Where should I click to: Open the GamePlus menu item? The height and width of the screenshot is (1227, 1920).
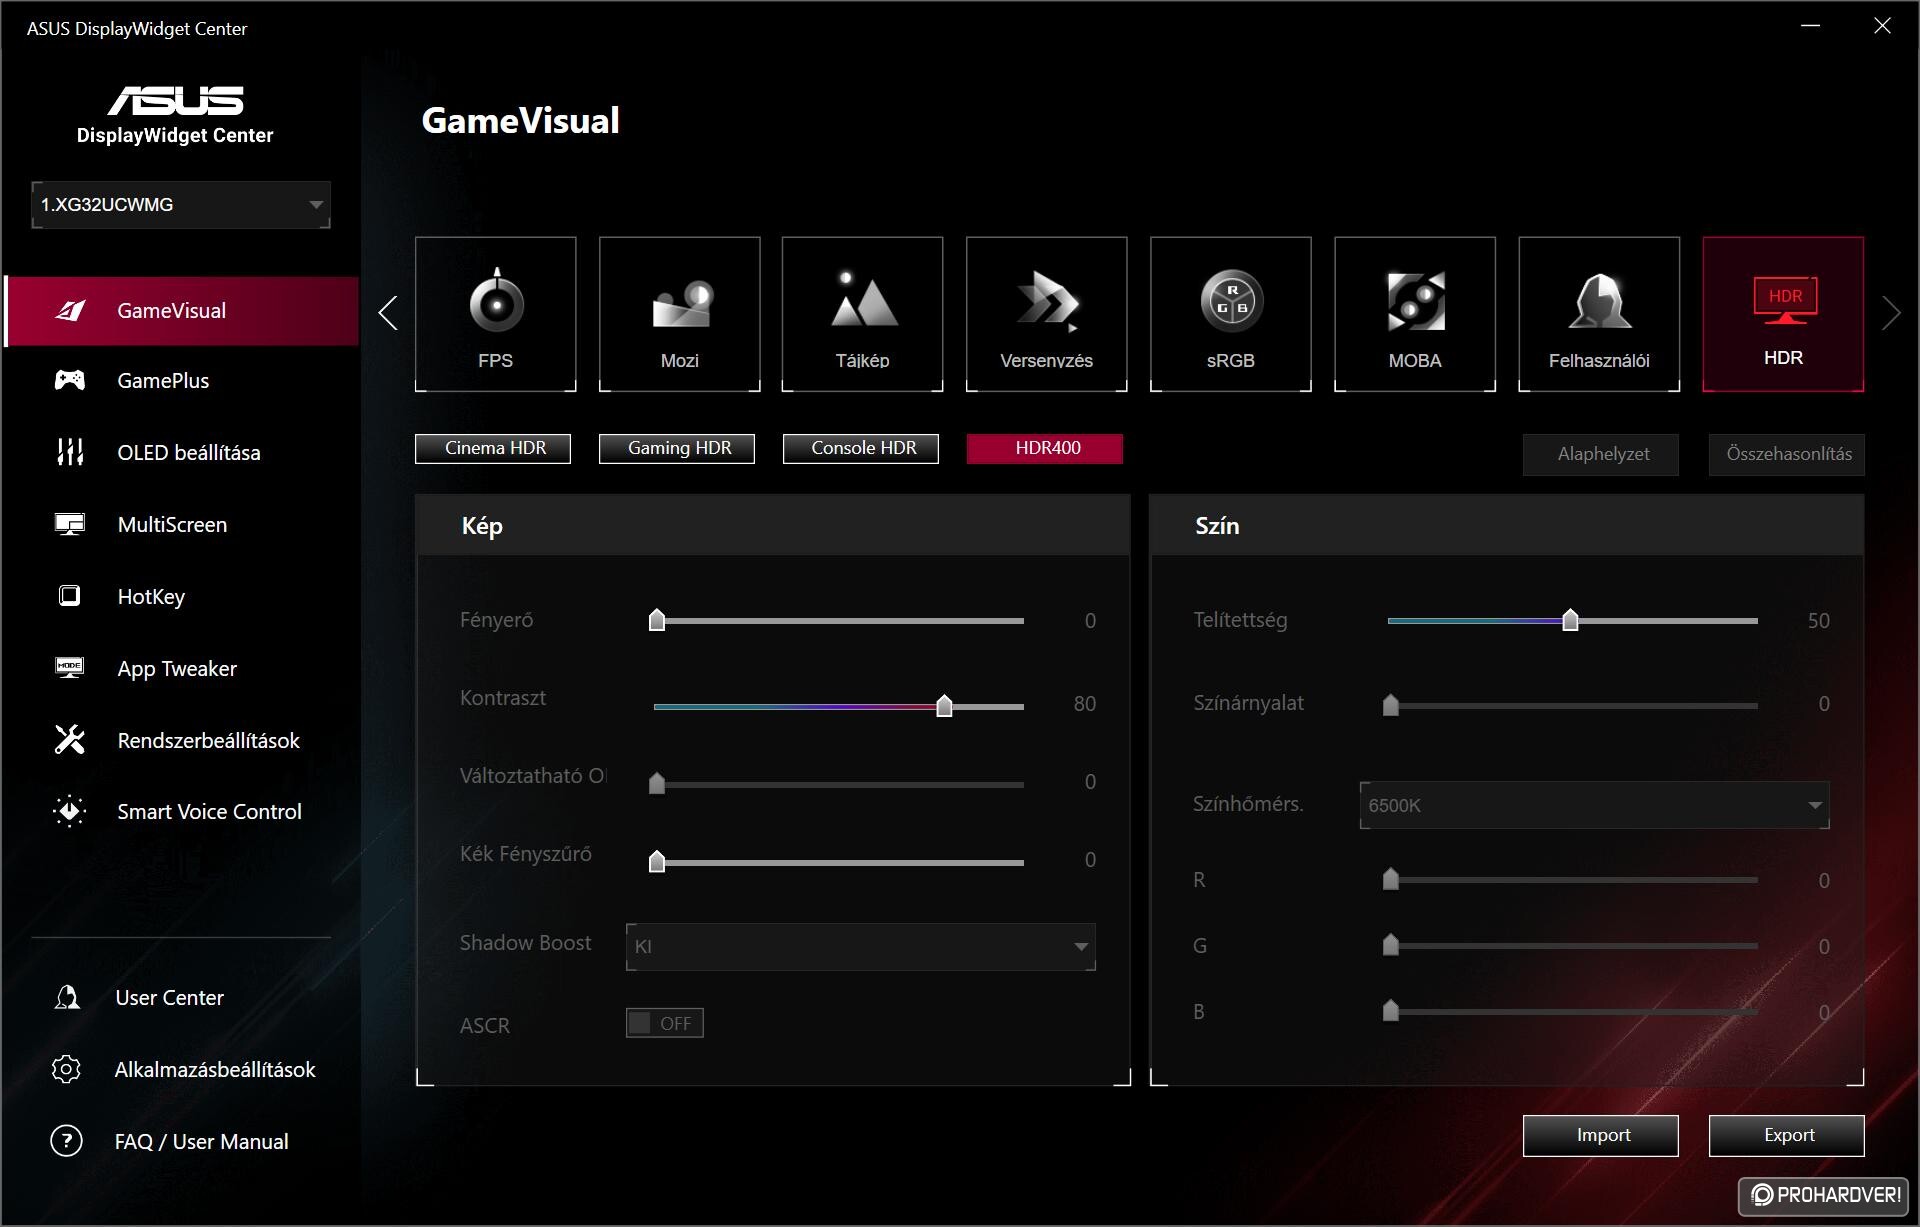point(181,380)
